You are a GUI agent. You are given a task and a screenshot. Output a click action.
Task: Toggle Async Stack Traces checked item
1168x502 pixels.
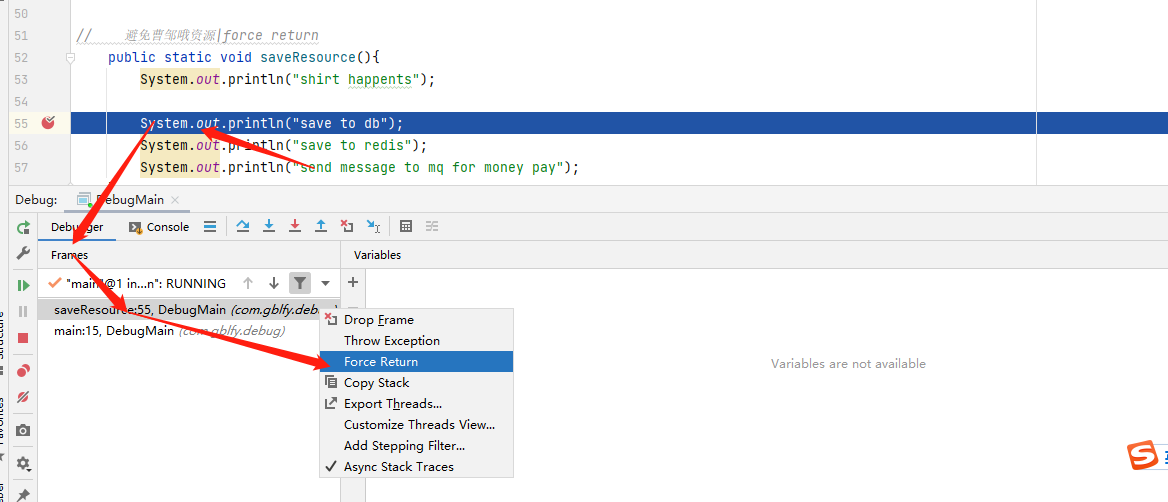[416, 466]
